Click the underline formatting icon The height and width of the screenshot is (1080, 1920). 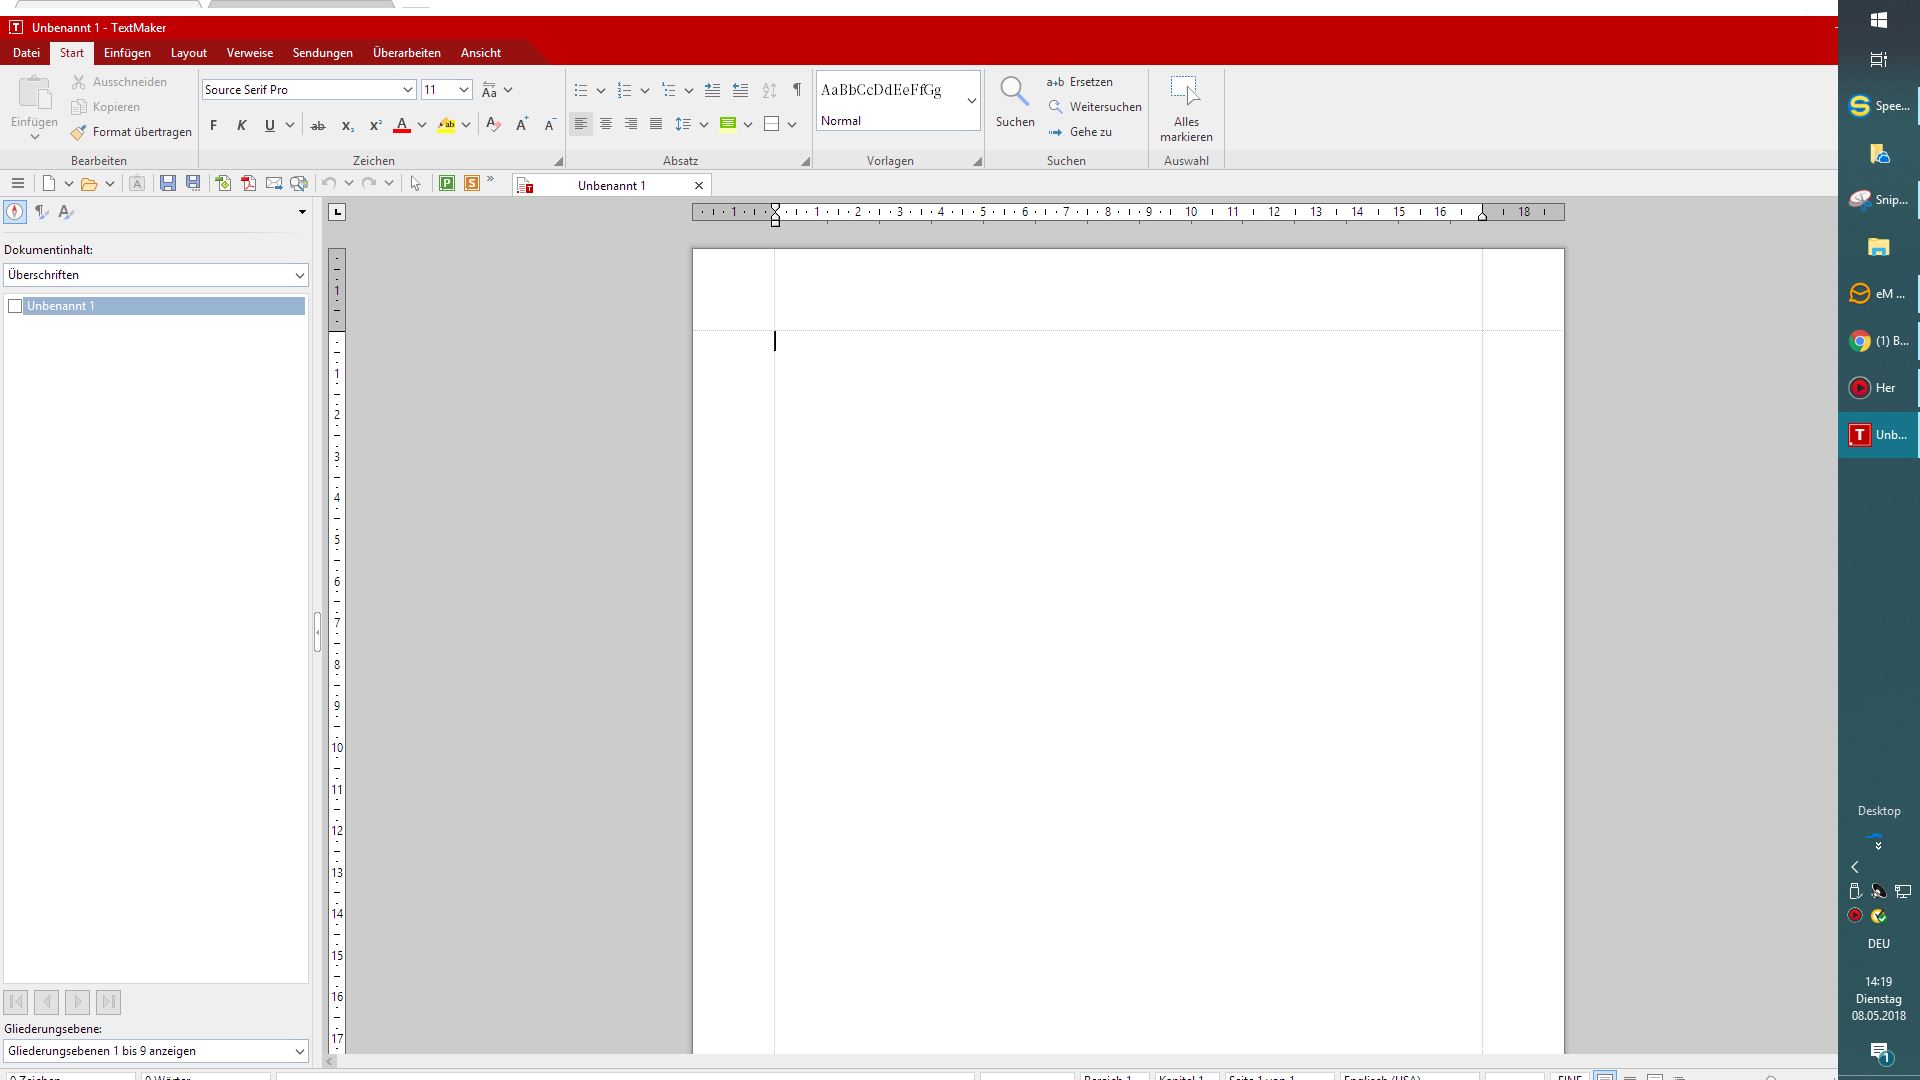pyautogui.click(x=269, y=124)
